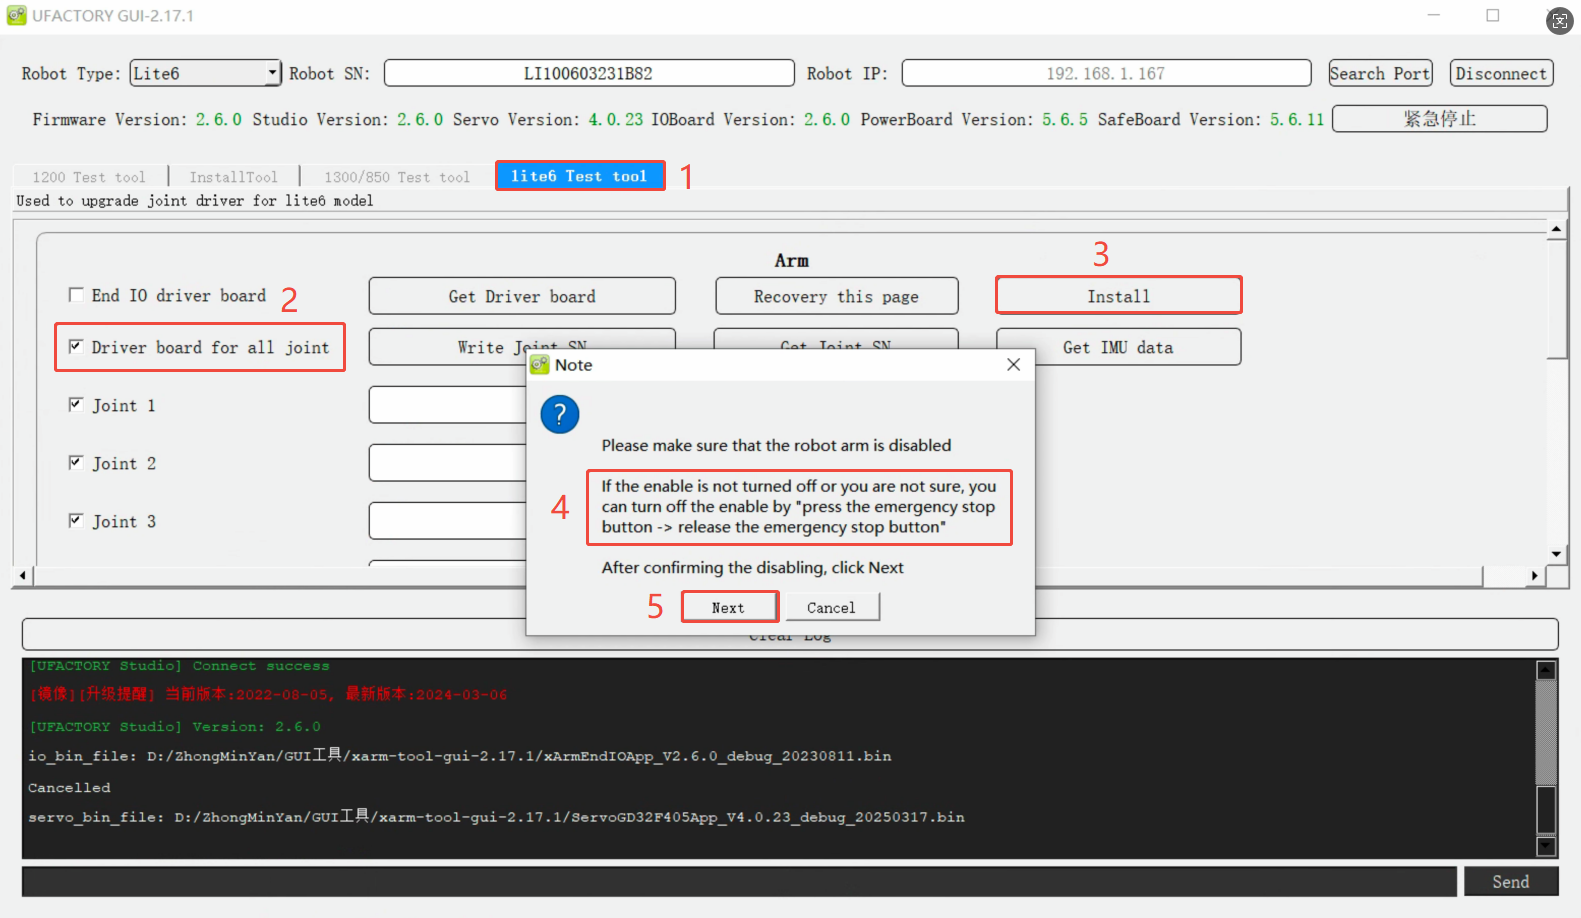The width and height of the screenshot is (1581, 918).
Task: Click the question mark icon in Note dialog
Action: (560, 414)
